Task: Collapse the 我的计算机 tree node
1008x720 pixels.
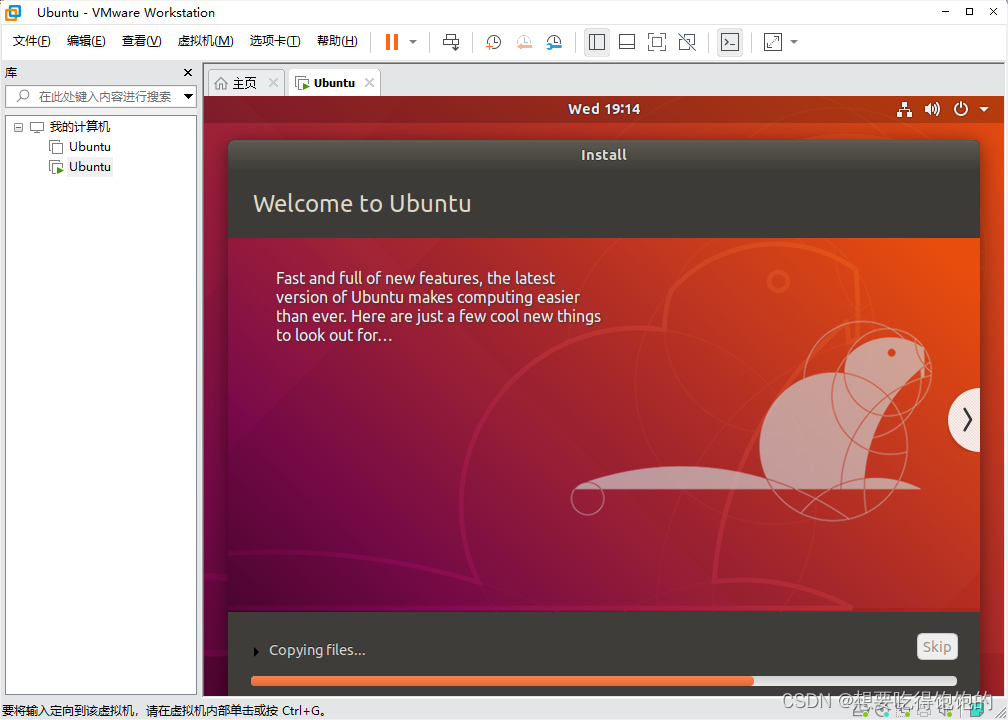Action: [19, 127]
